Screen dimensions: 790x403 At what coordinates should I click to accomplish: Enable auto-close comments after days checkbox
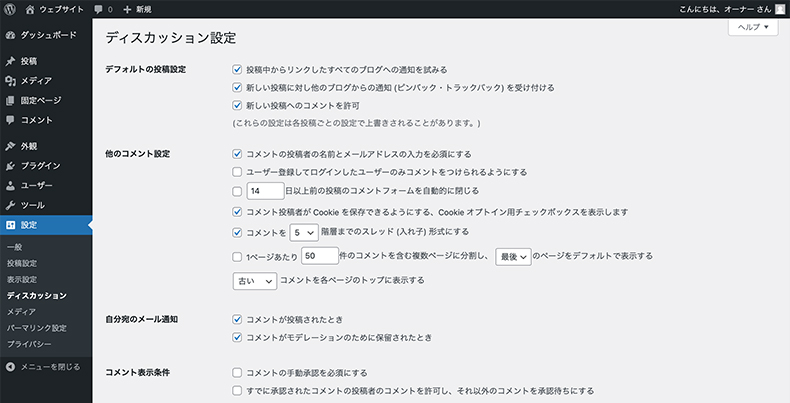[237, 191]
